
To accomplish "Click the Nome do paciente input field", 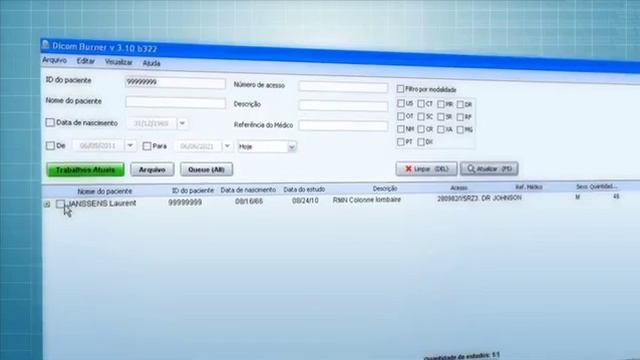I will click(176, 102).
